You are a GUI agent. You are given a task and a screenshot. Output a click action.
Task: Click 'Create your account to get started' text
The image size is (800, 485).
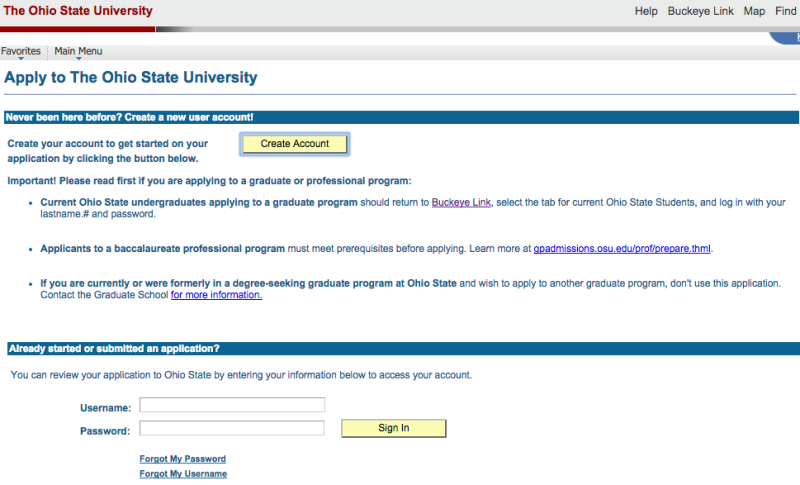point(108,151)
